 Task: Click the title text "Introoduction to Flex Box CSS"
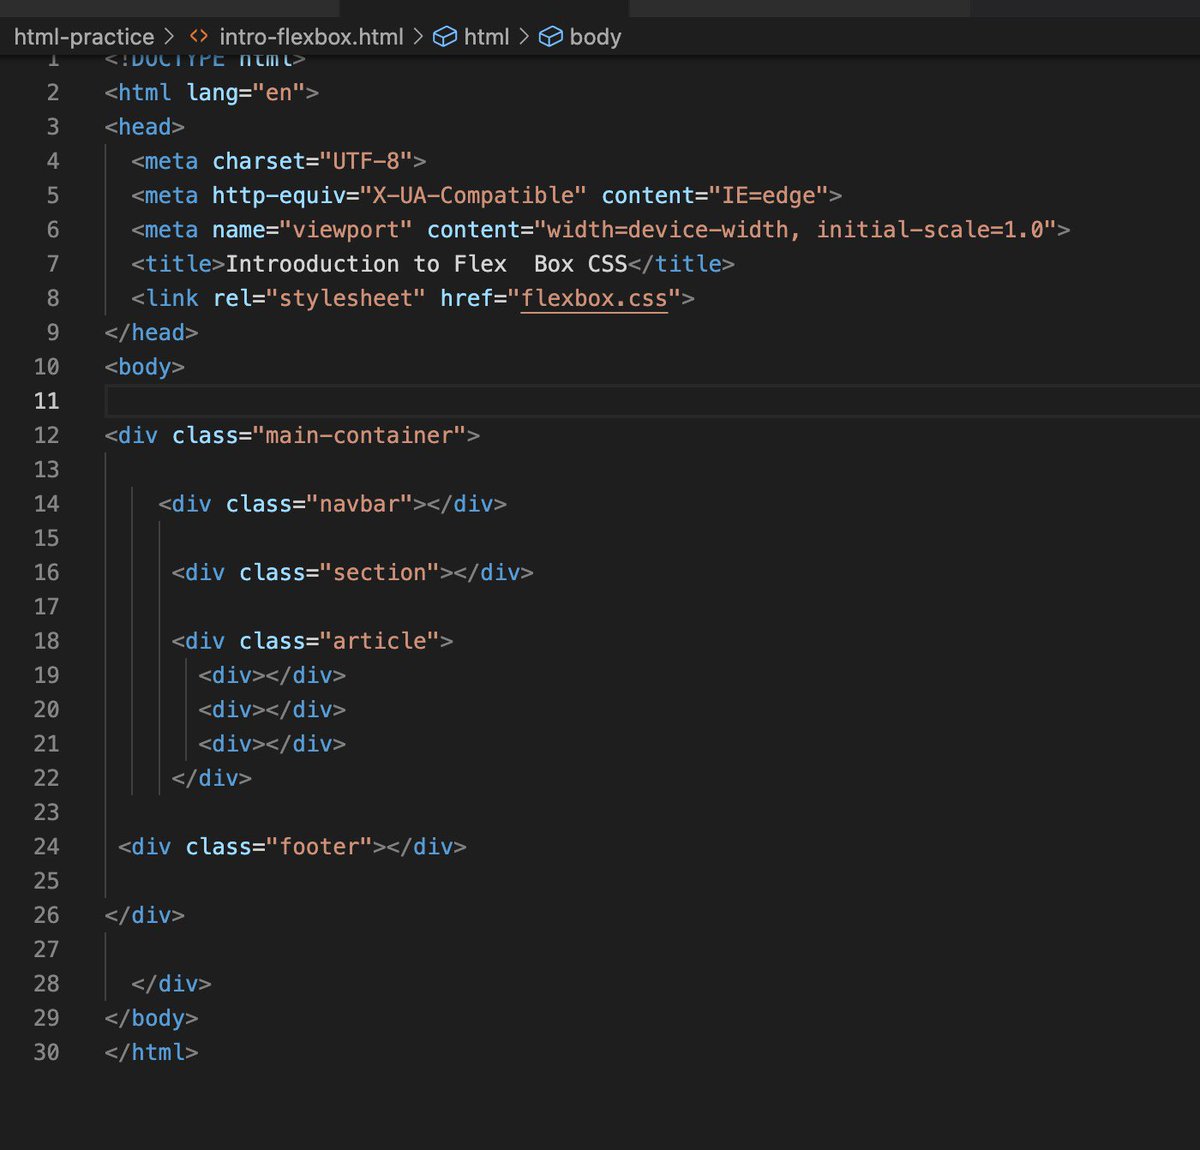tap(425, 263)
